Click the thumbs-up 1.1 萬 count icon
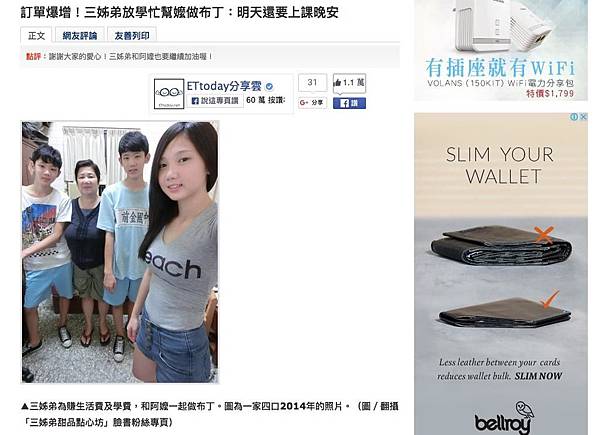Viewport: 600px width, 435px height. click(x=349, y=83)
